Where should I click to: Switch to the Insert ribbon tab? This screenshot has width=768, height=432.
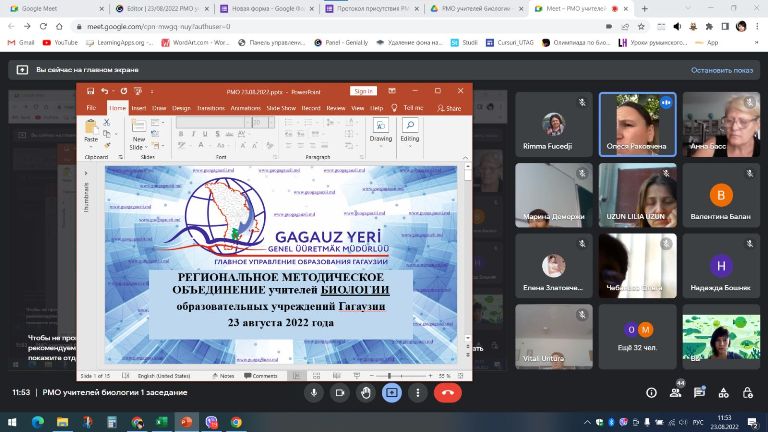(139, 108)
